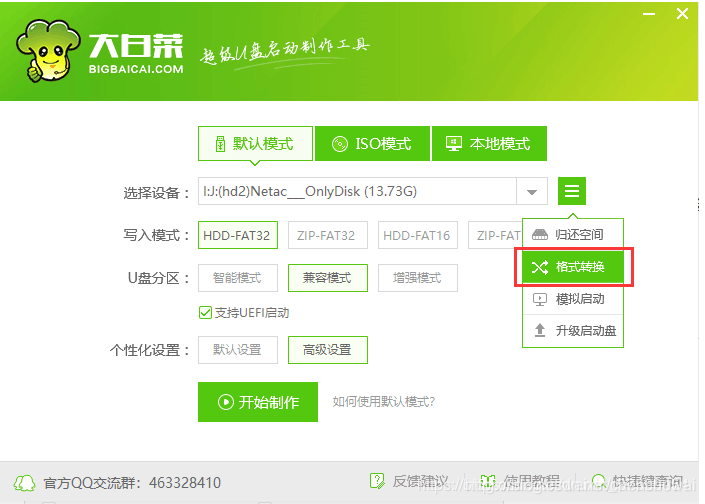Click the QQ group cloud icon
The width and height of the screenshot is (705, 504).
25,483
